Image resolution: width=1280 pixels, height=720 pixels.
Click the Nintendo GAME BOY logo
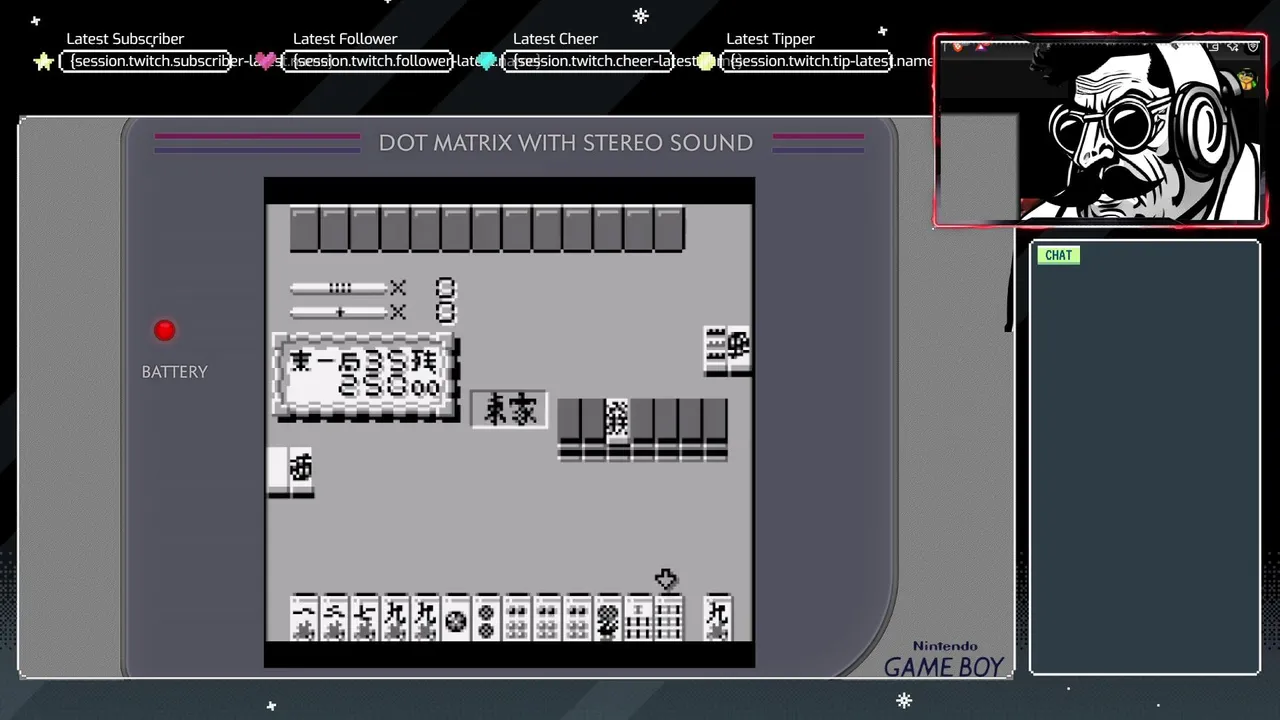(x=944, y=660)
